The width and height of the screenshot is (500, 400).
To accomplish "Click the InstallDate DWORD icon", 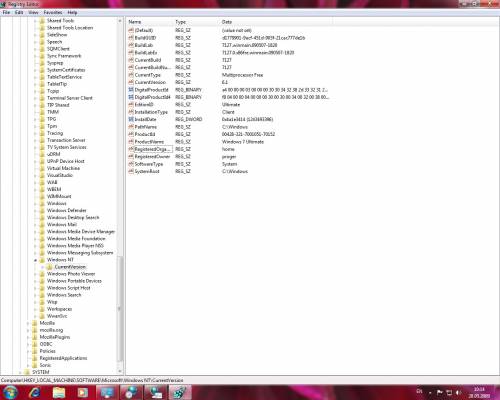I will [x=131, y=119].
